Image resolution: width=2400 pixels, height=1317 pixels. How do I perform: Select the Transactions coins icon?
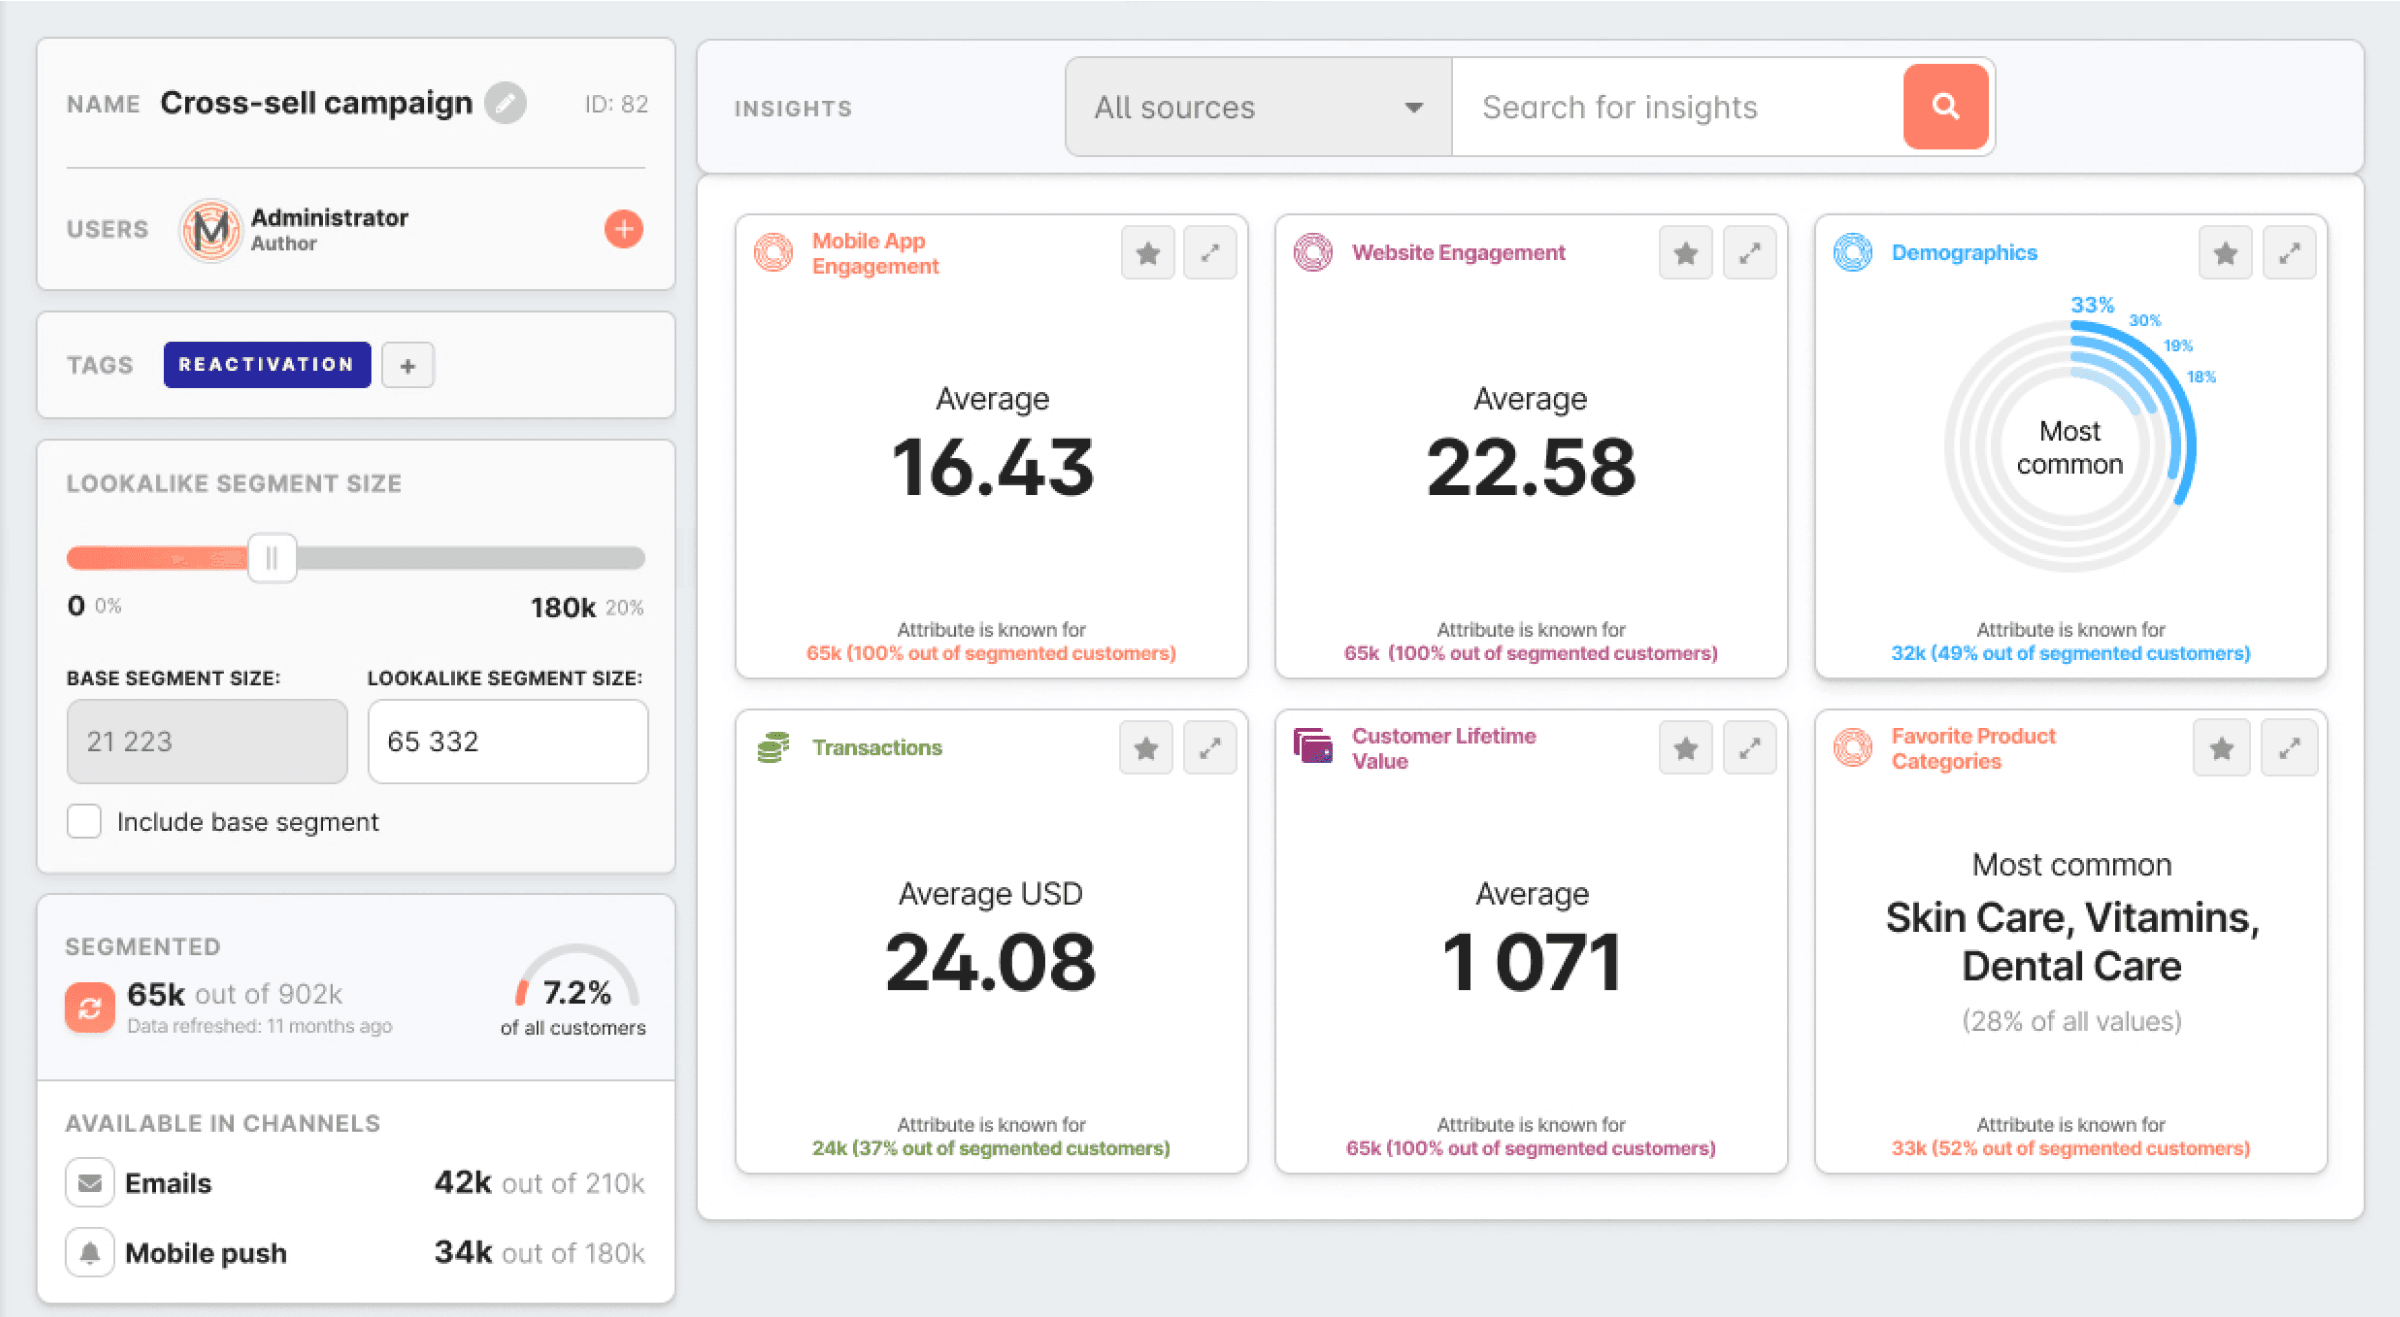point(772,746)
